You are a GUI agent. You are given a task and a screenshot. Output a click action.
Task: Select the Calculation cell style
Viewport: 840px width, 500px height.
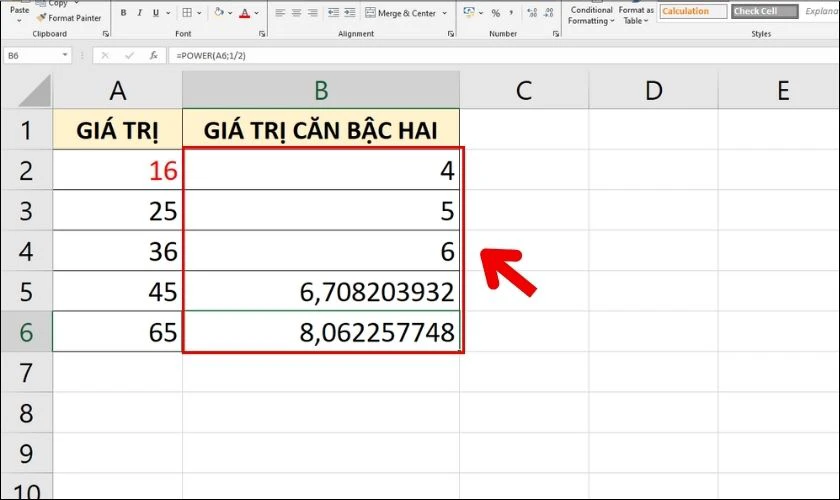pyautogui.click(x=693, y=11)
